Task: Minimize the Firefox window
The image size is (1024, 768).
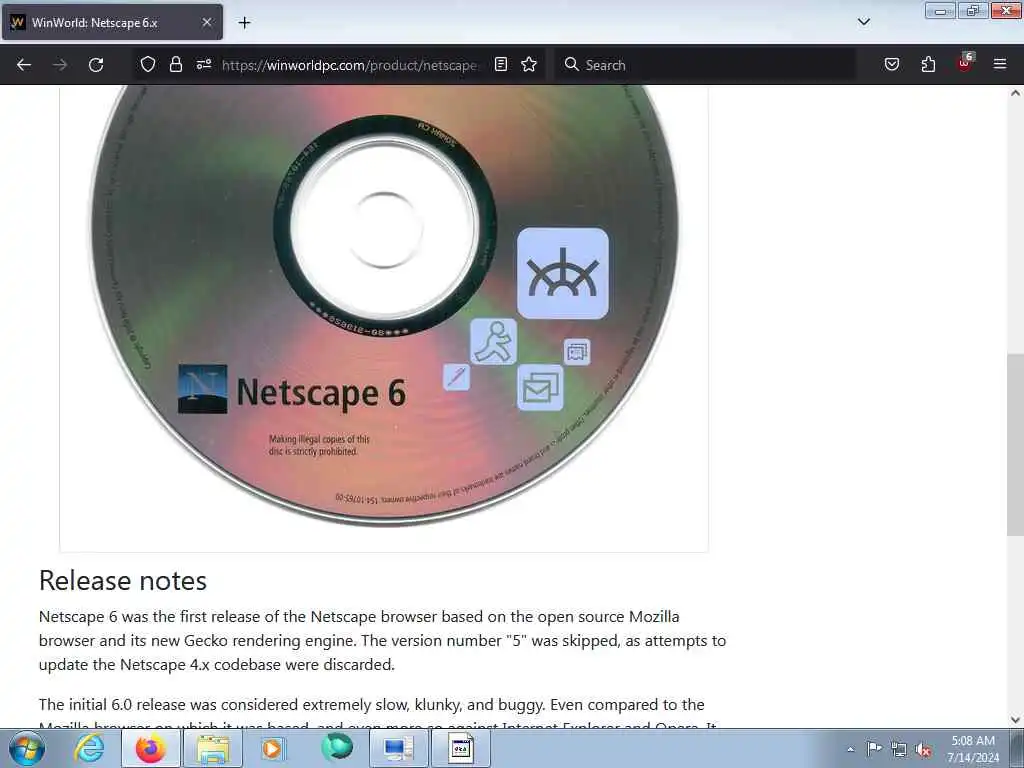Action: coord(940,11)
